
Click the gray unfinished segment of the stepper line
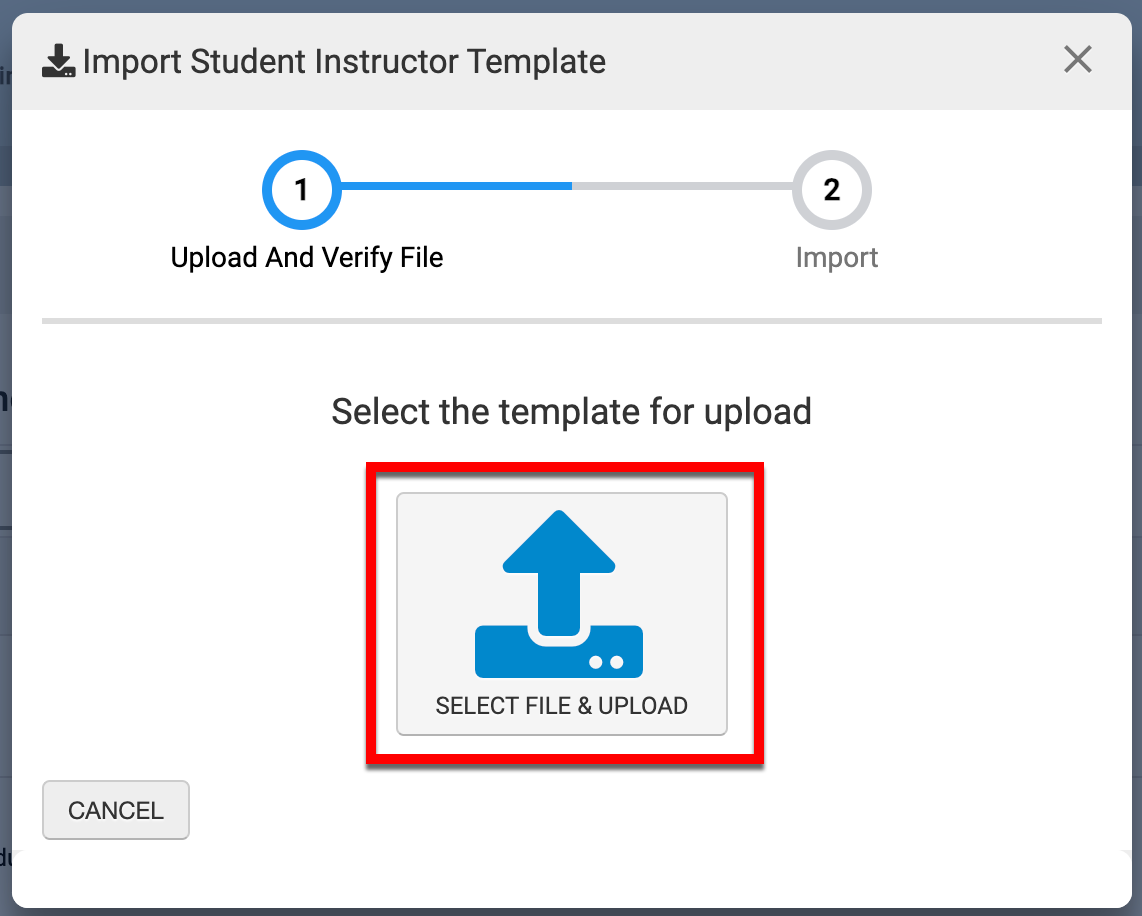point(682,185)
